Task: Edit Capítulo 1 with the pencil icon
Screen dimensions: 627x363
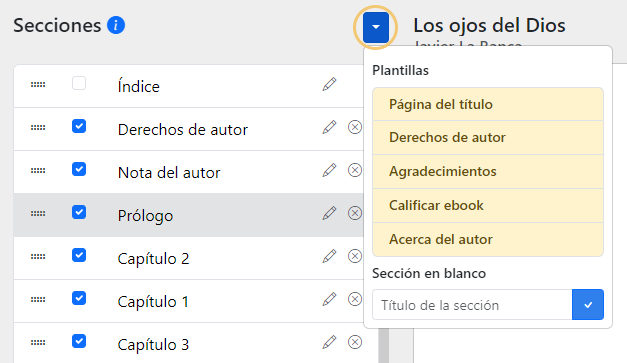Action: pos(329,299)
